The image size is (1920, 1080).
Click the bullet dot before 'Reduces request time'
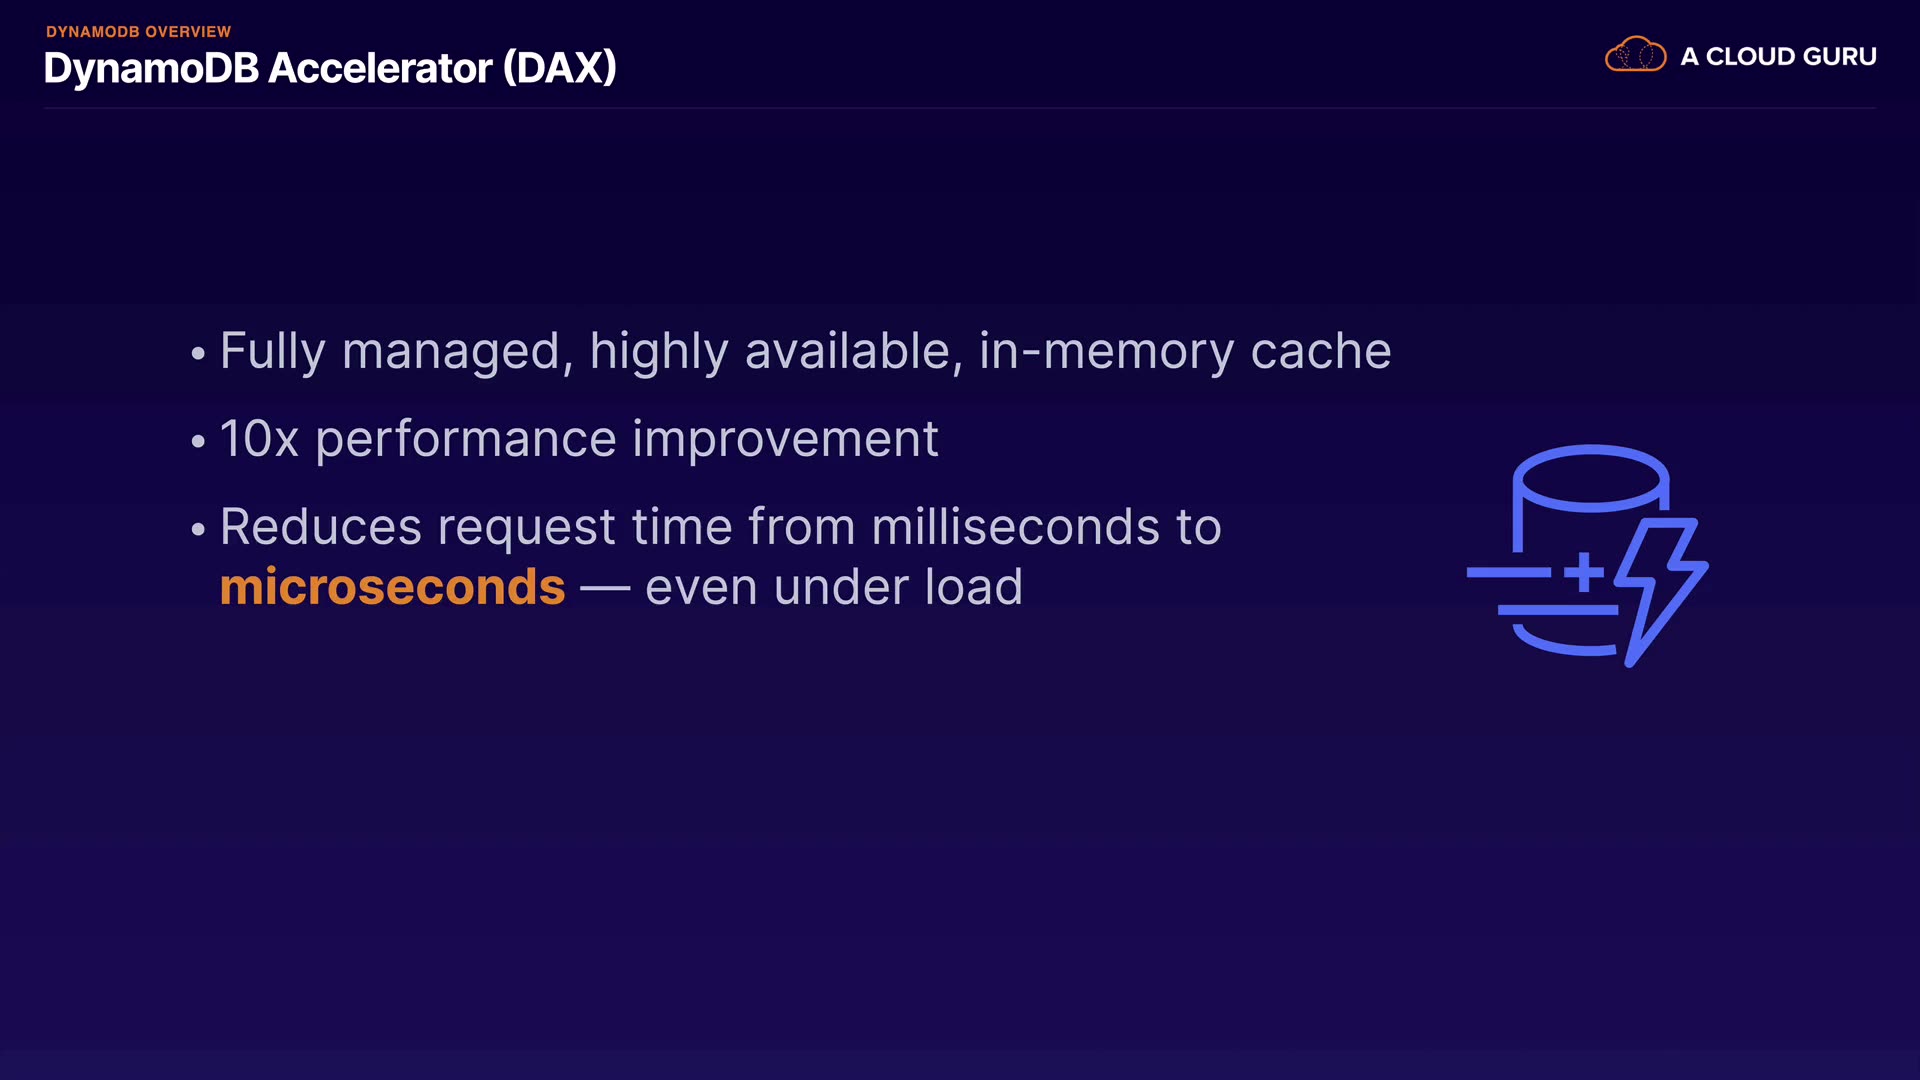click(x=198, y=529)
